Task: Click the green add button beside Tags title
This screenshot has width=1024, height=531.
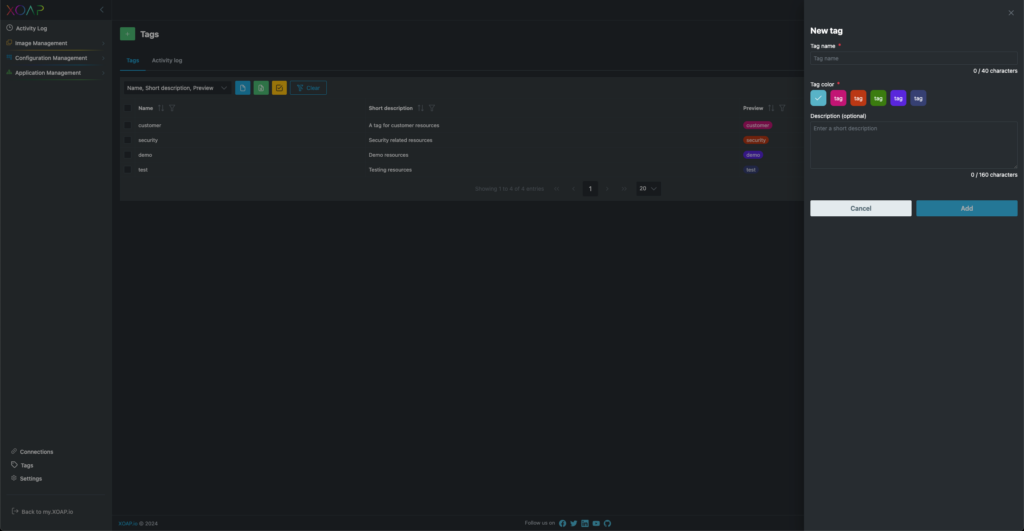Action: [x=127, y=34]
